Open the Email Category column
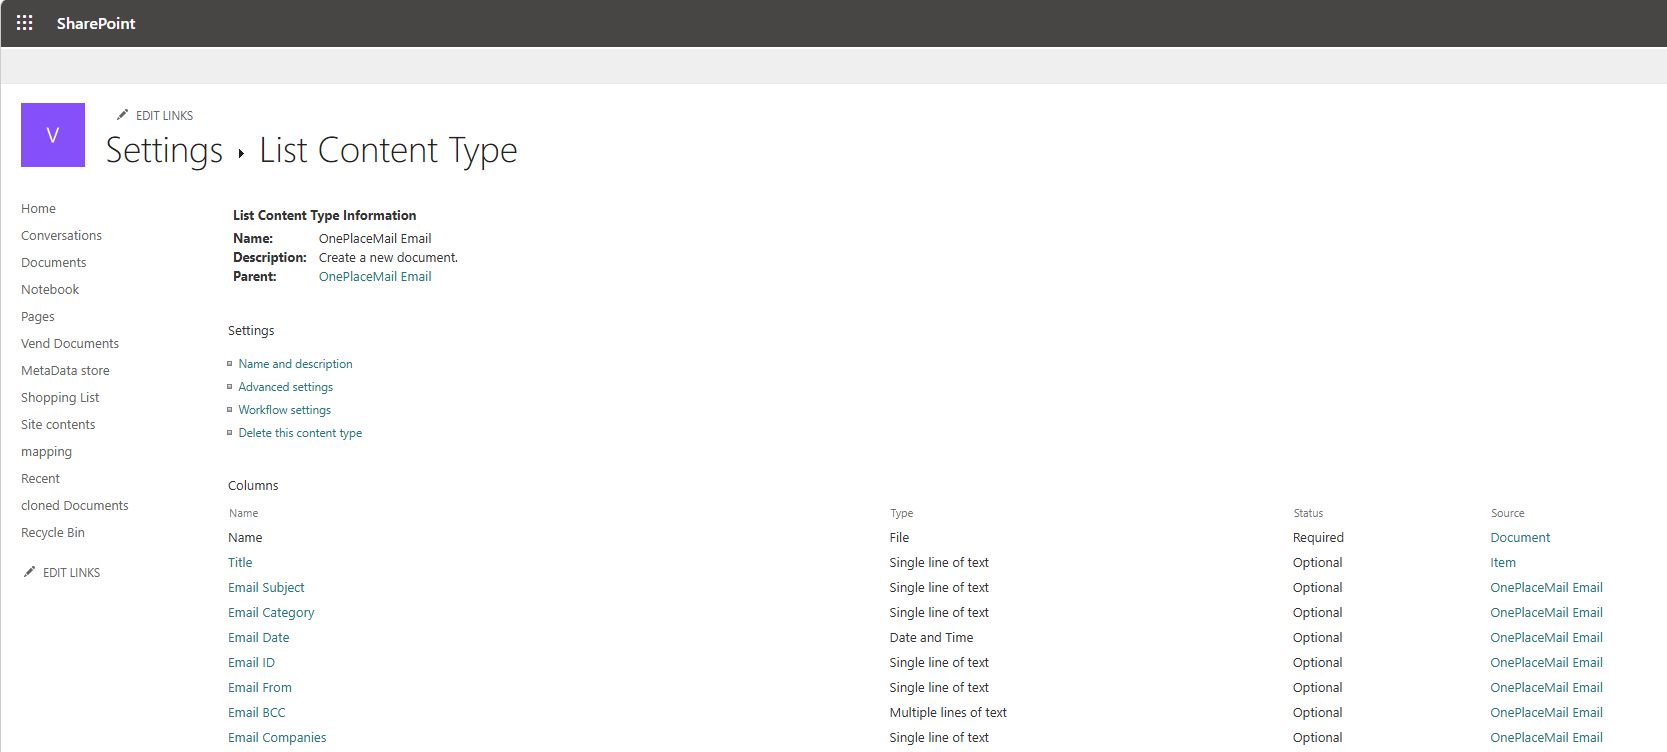1667x752 pixels. click(271, 613)
